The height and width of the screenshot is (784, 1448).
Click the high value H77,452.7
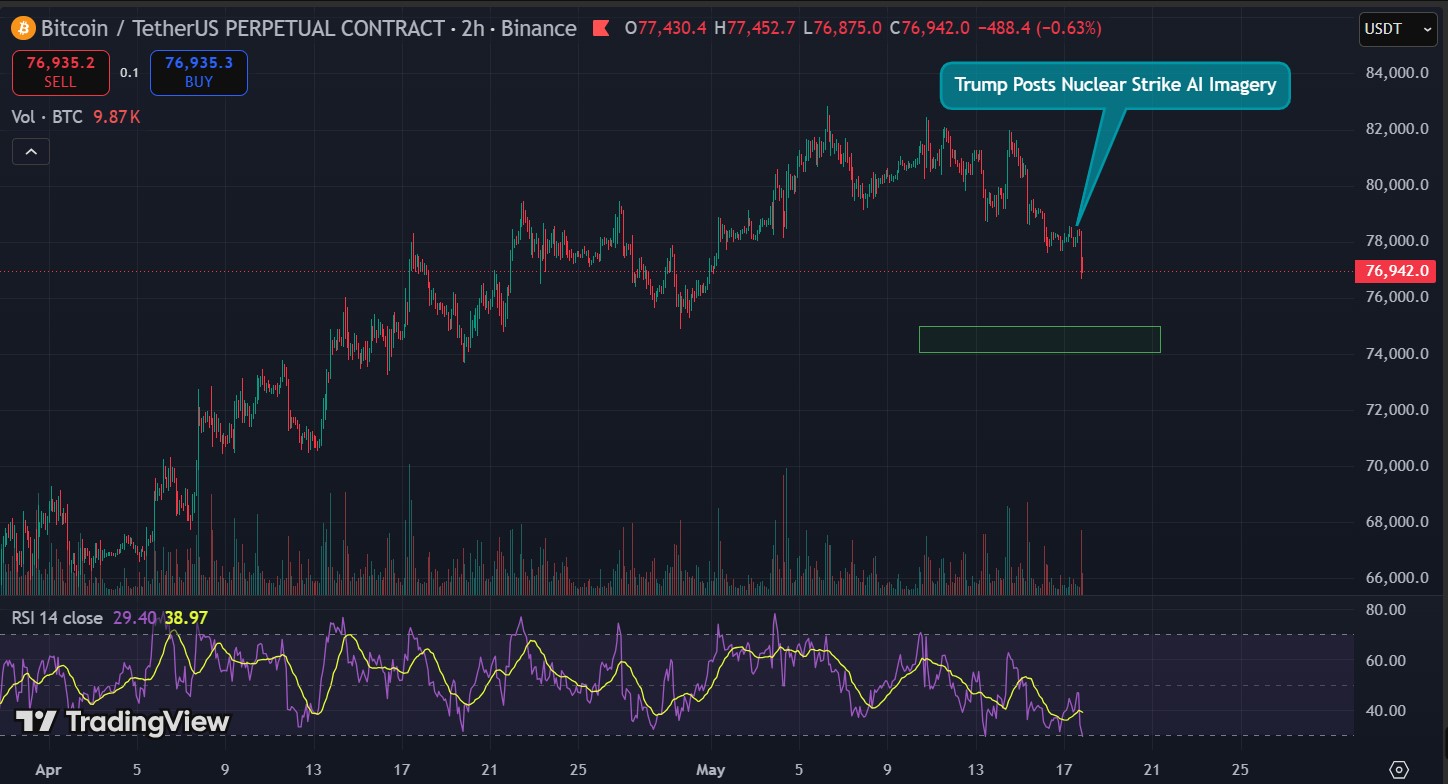tap(755, 28)
